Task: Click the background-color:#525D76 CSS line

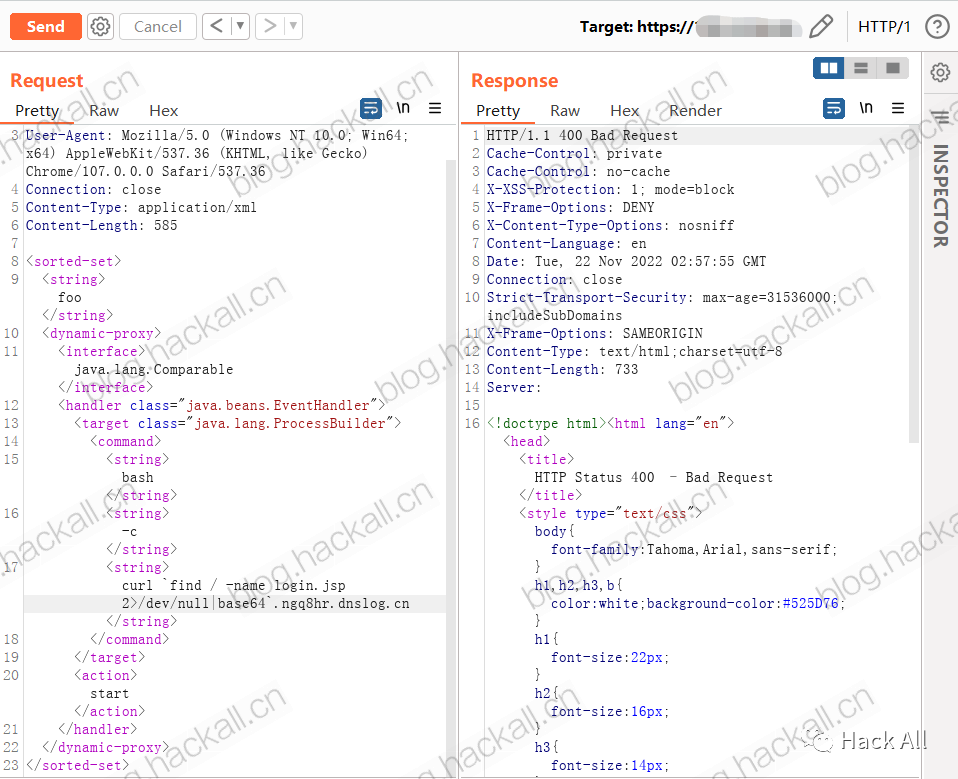Action: 698,604
